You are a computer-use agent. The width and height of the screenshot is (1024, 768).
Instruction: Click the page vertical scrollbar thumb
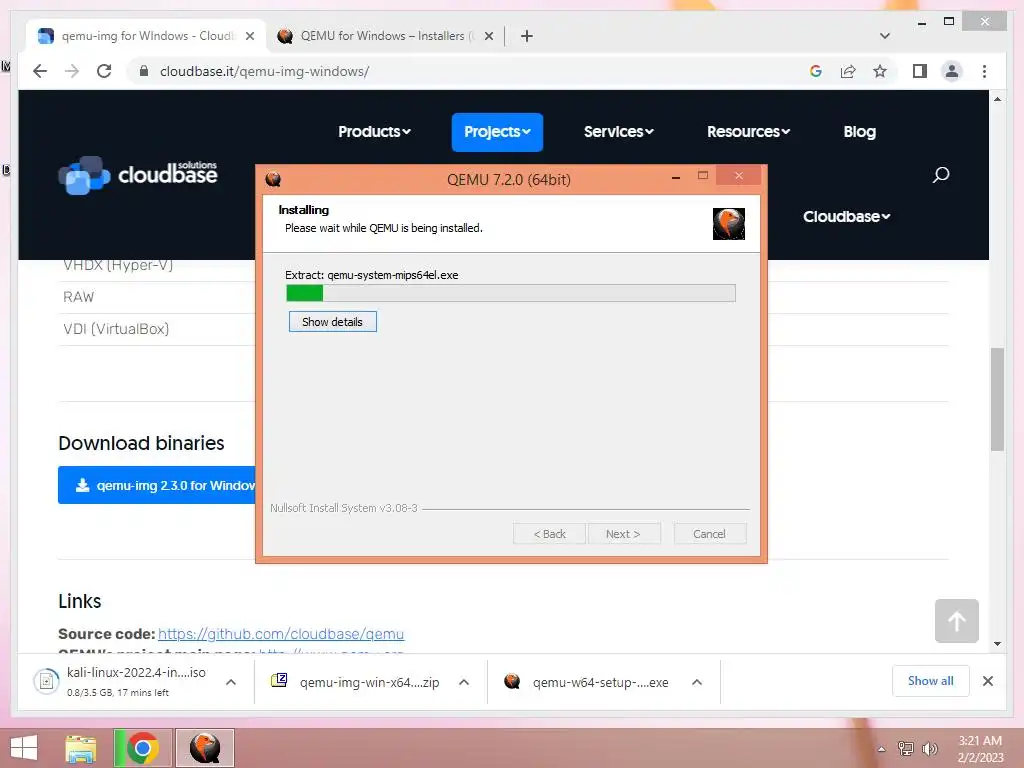(x=997, y=400)
